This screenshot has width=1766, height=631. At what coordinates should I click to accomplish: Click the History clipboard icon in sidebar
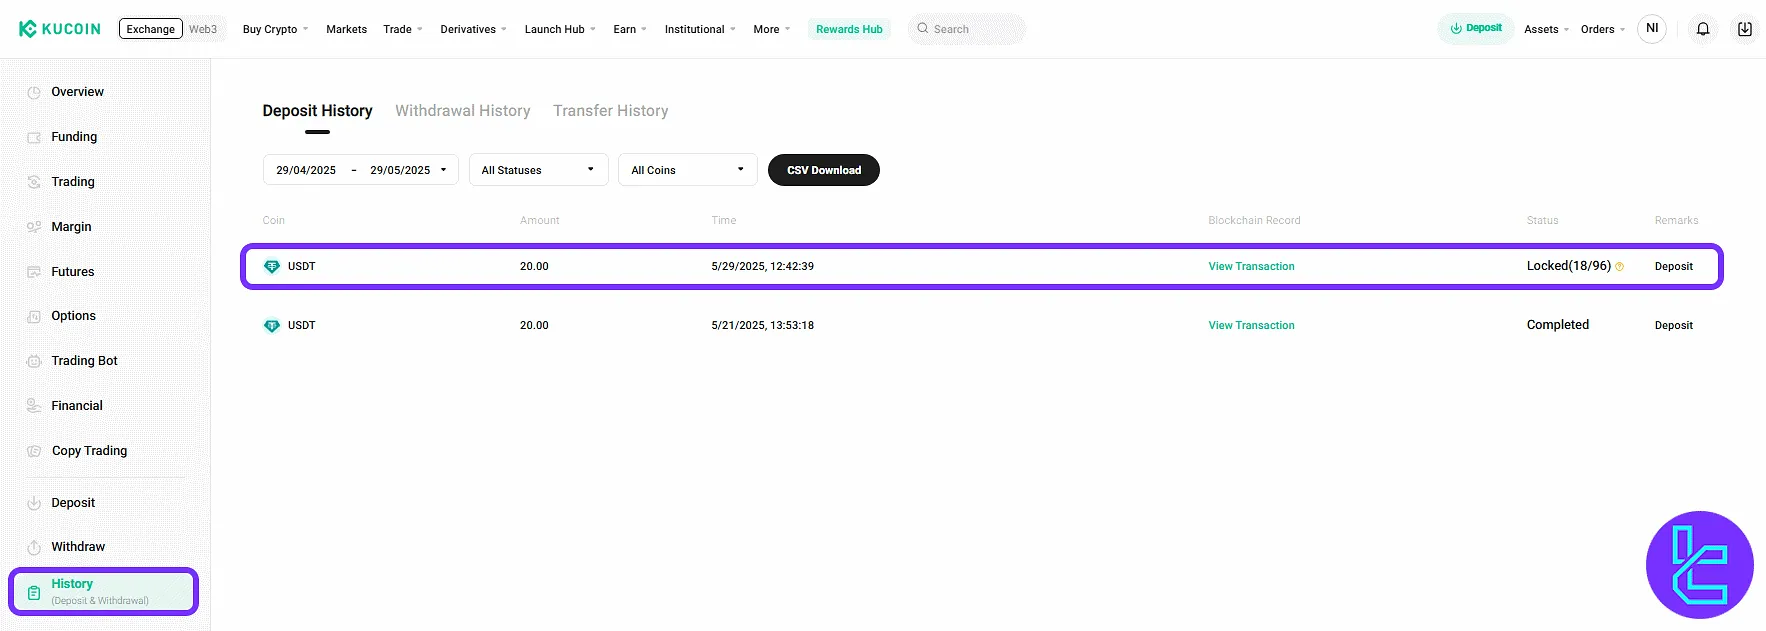[34, 593]
